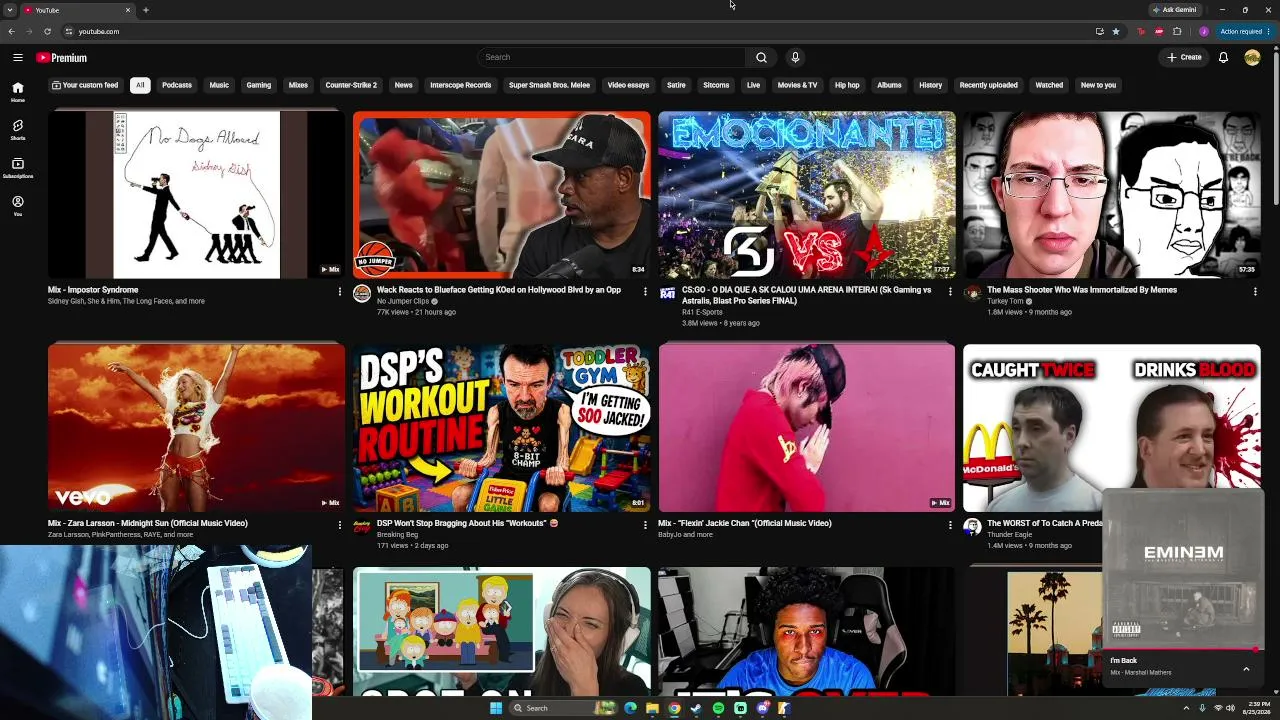This screenshot has width=1280, height=720.
Task: Open more options for Impostor Syndrome mix
Action: [340, 291]
